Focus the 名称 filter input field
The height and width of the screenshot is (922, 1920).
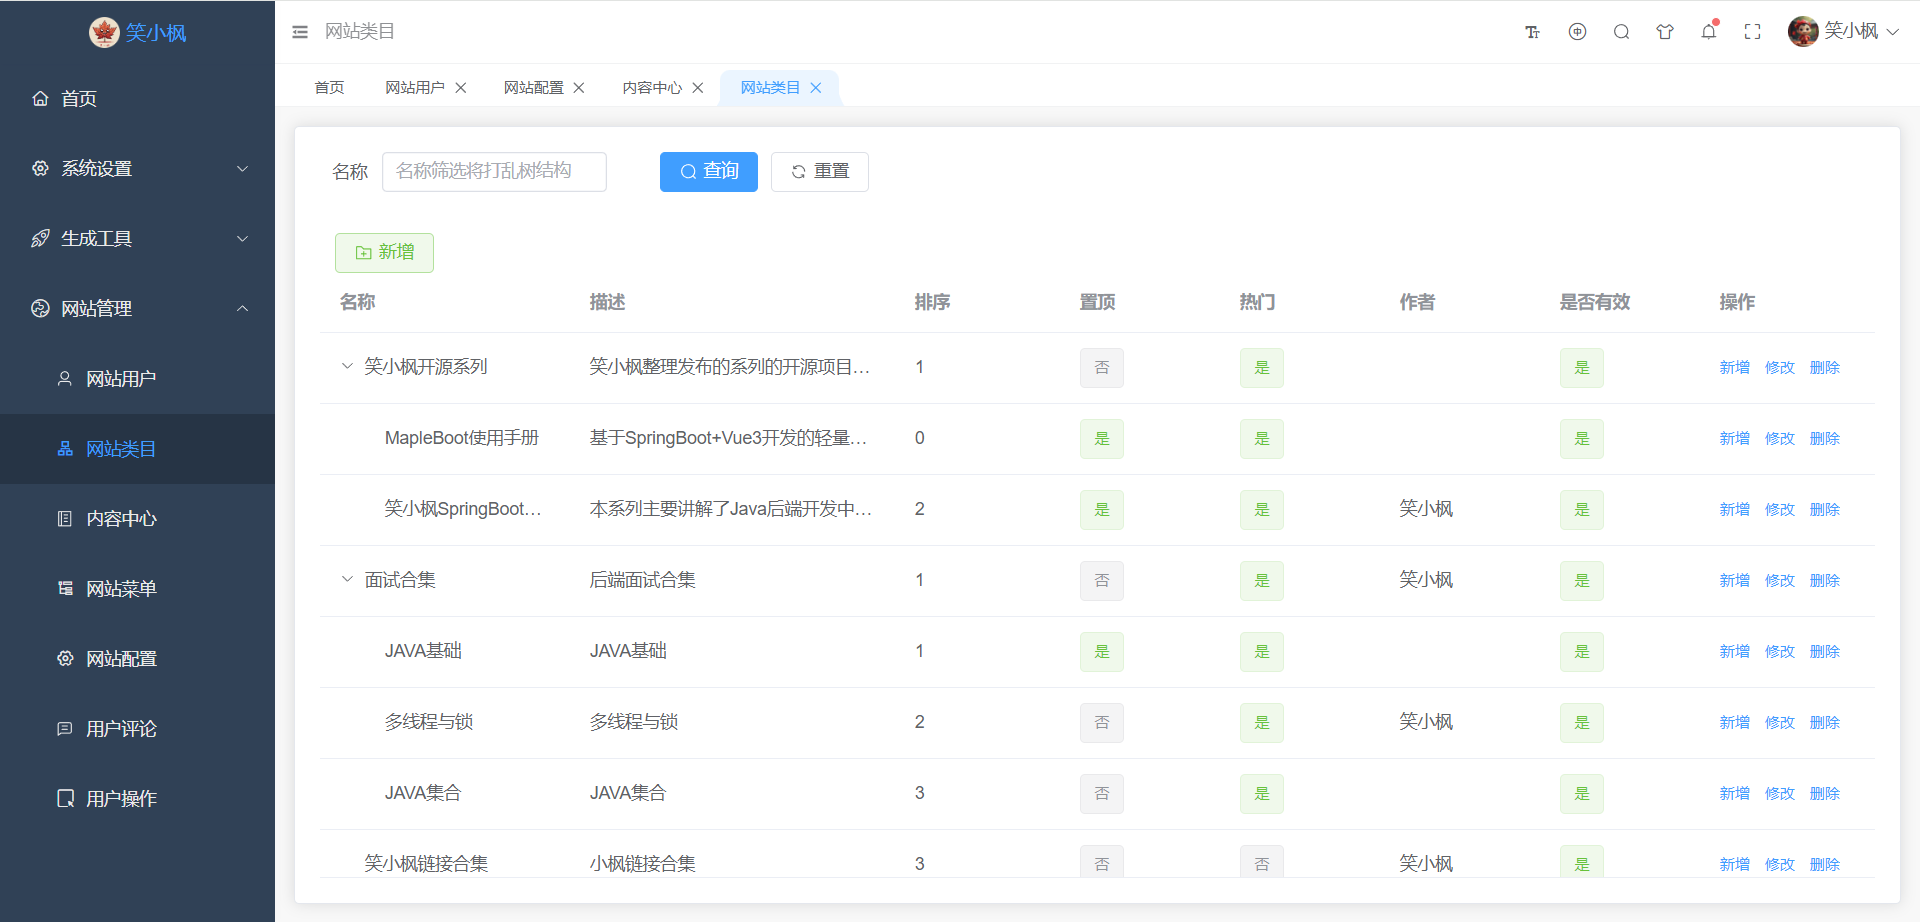pos(494,171)
